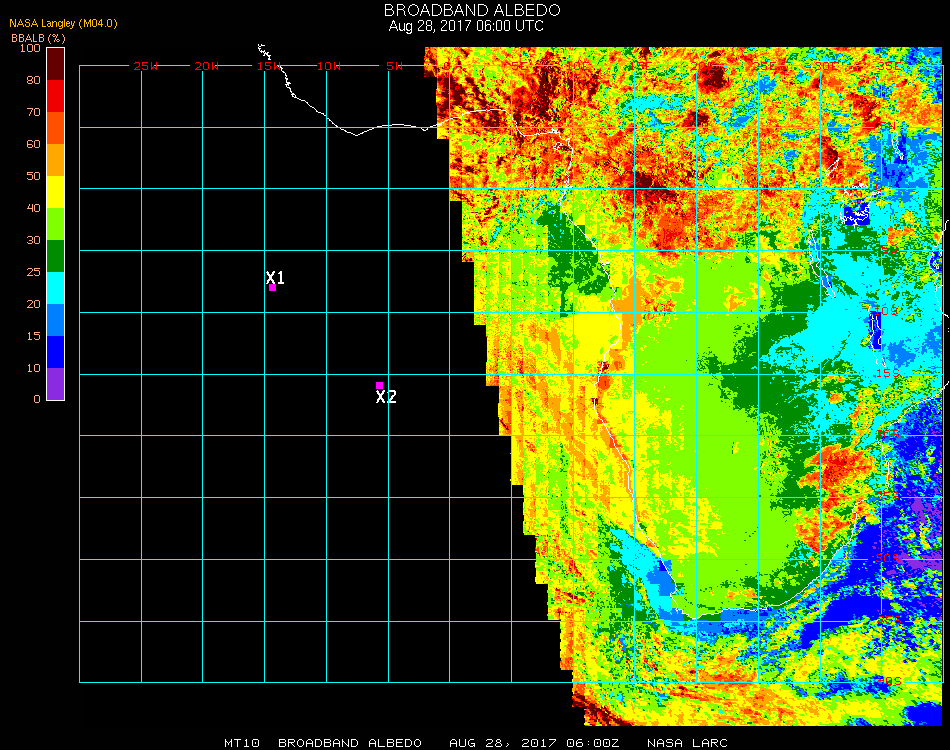Click the 'NASA LARC' footer text
Screen dimensions: 950x750
pos(687,743)
